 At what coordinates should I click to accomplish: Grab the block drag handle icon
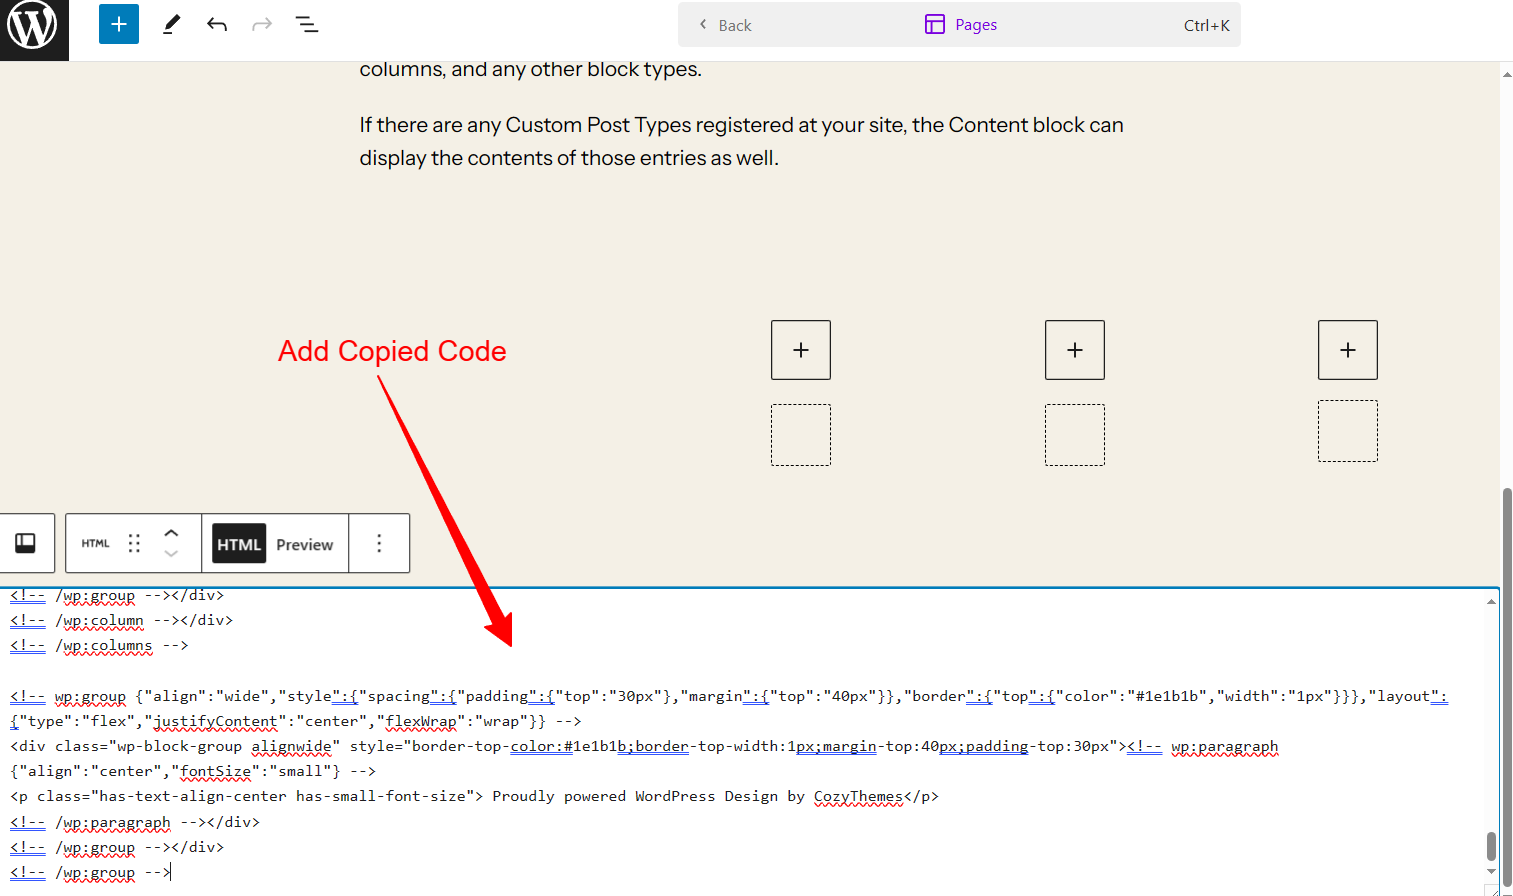(x=134, y=543)
